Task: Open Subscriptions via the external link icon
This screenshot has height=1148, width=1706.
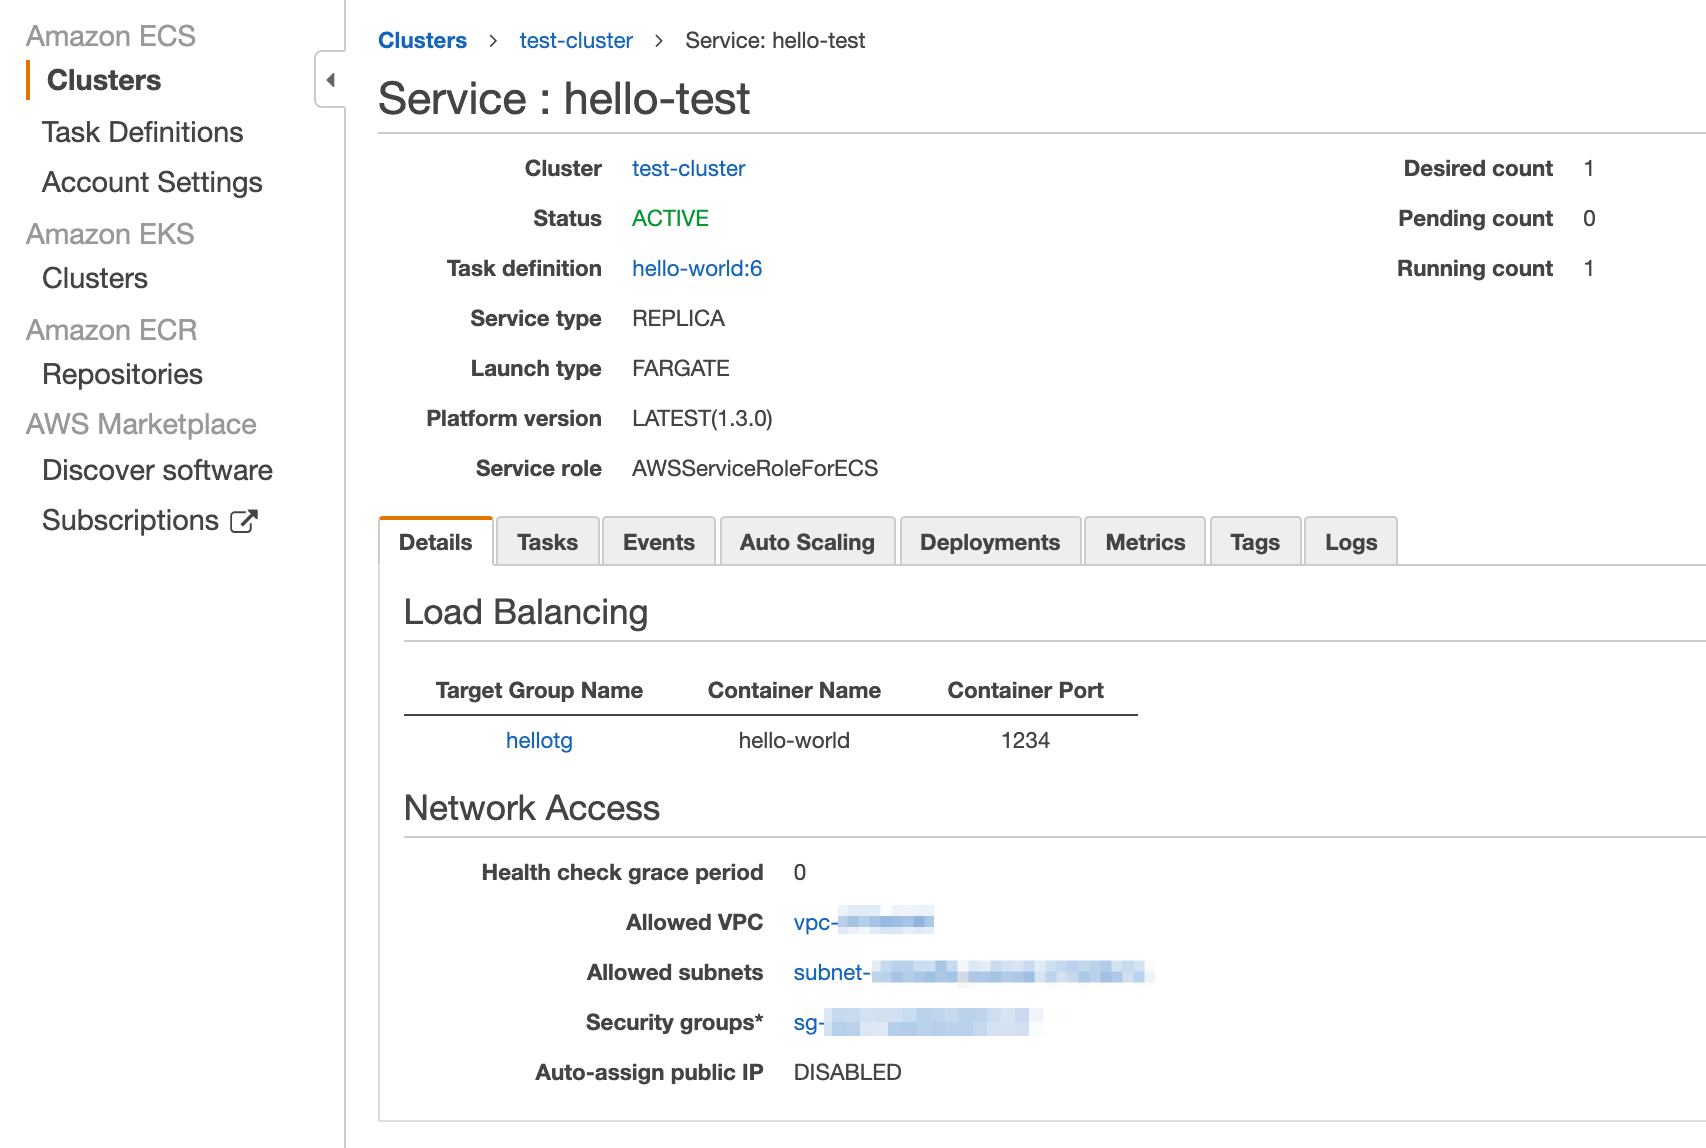Action: pyautogui.click(x=243, y=520)
